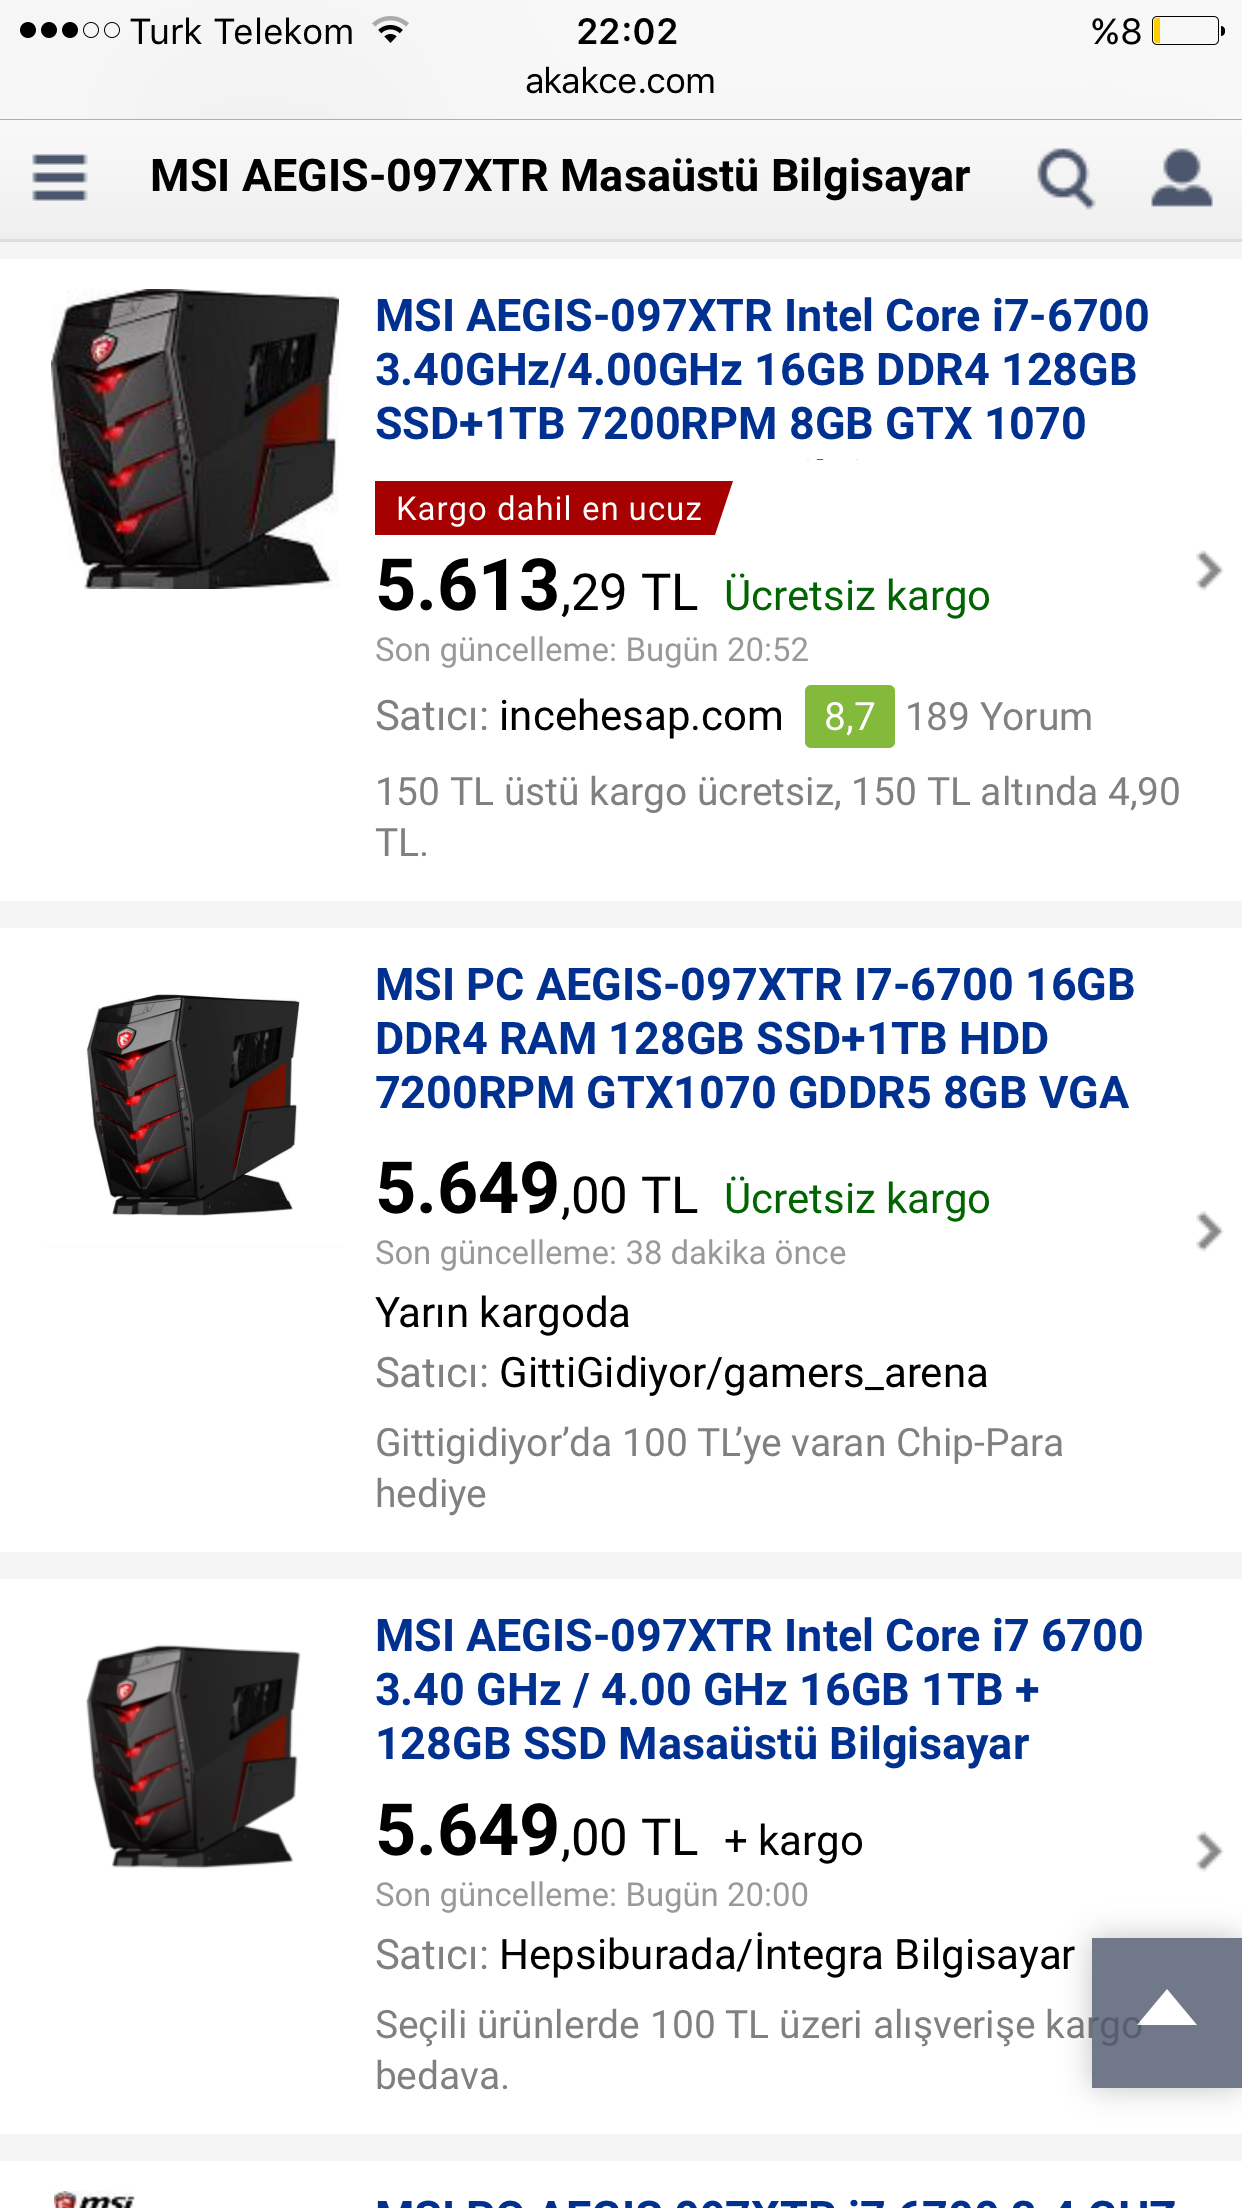Tap the Wi-Fi status icon
Screen dimensions: 1242x2208
point(391,31)
